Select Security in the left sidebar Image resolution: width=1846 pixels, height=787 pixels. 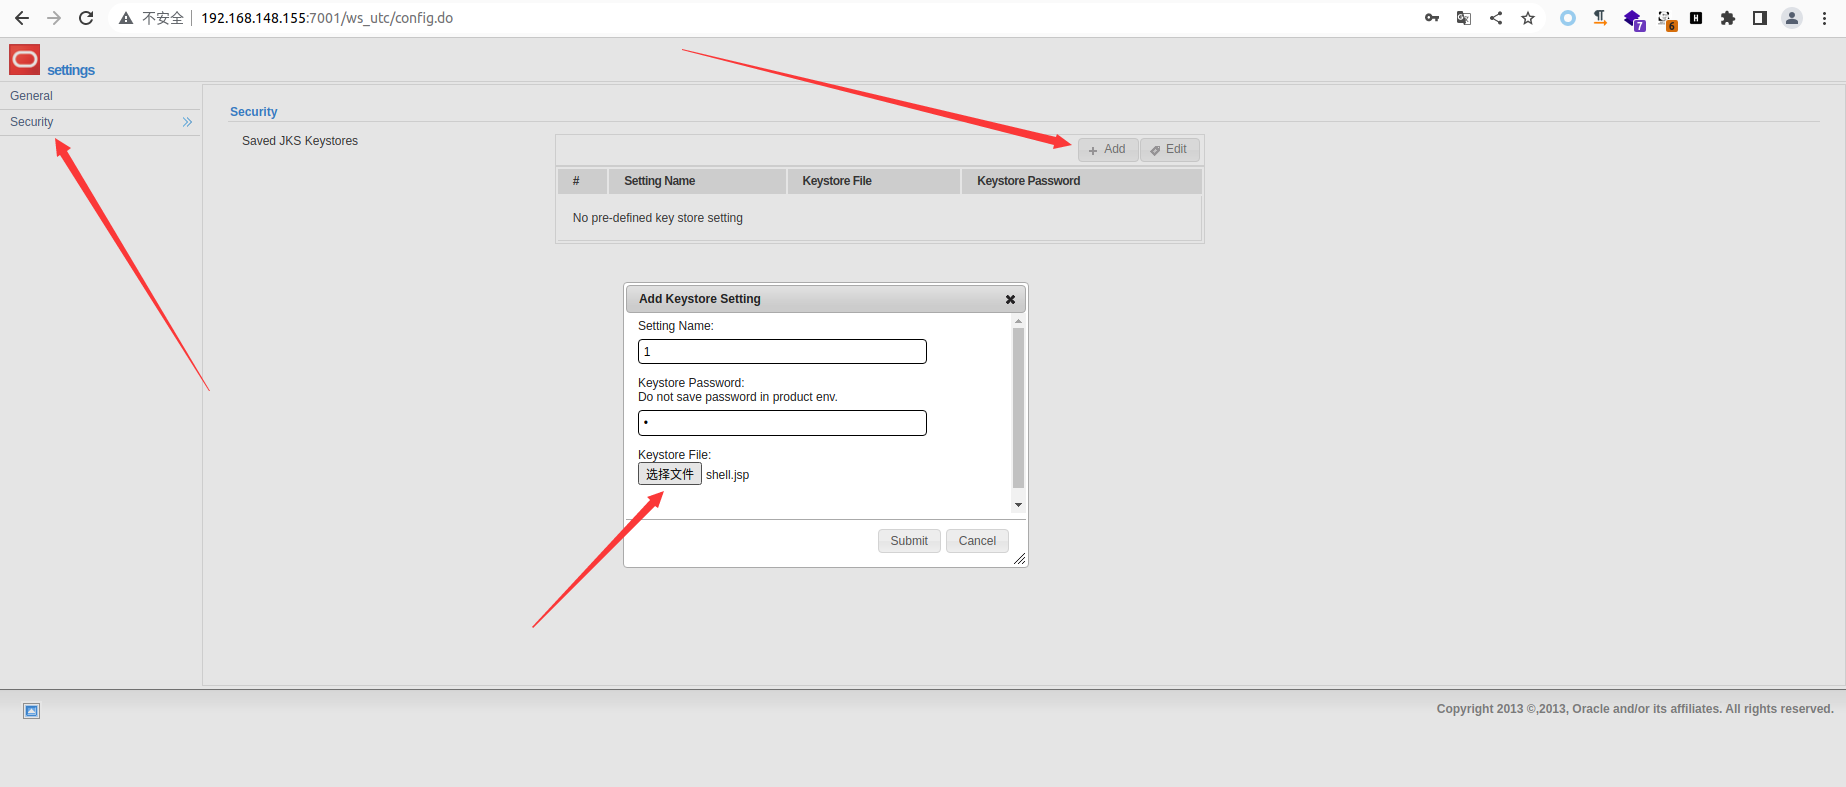coord(100,122)
